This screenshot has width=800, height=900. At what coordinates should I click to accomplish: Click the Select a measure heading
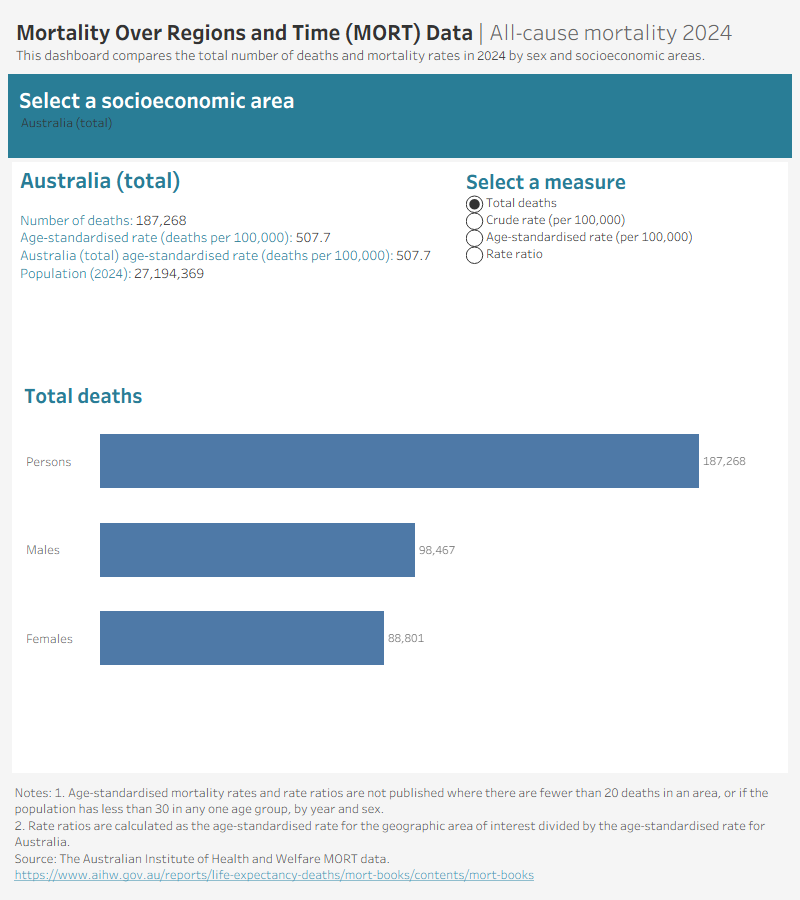coord(546,182)
